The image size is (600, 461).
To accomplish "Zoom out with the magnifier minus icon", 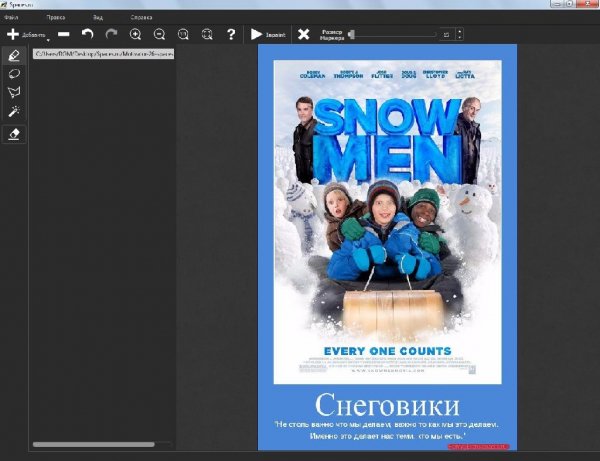I will tap(159, 34).
